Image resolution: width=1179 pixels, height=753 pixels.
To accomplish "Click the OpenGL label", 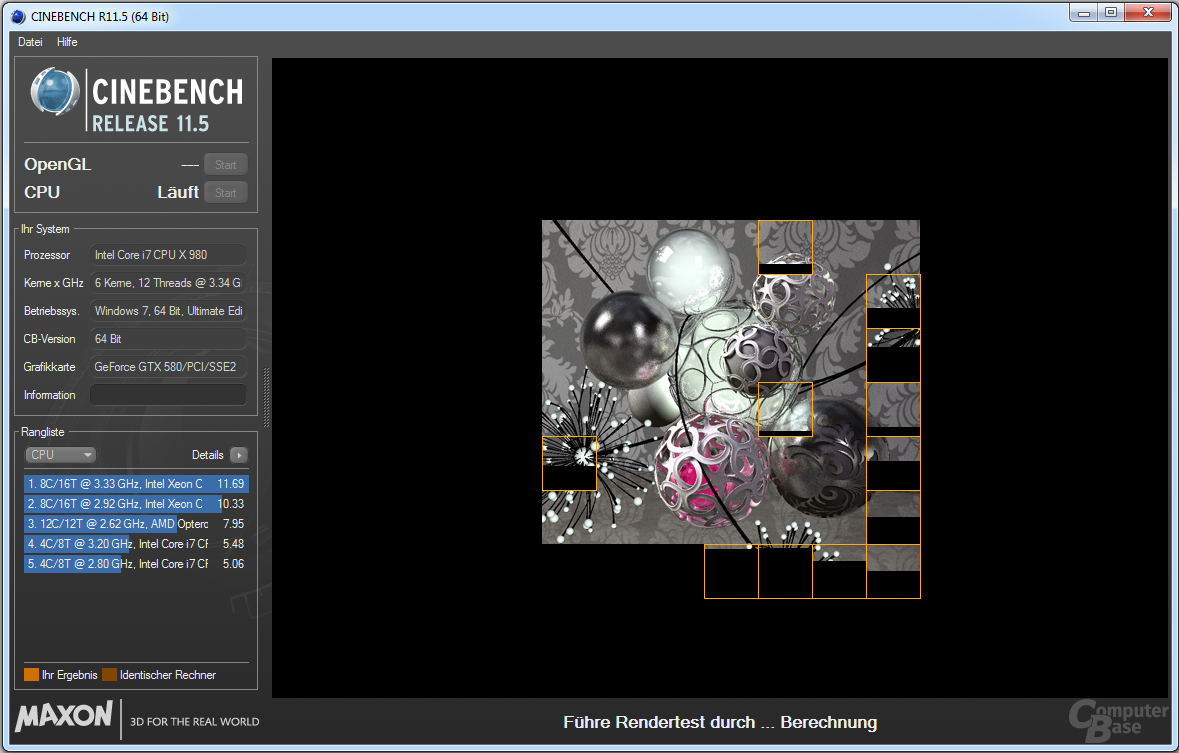I will click(x=57, y=165).
